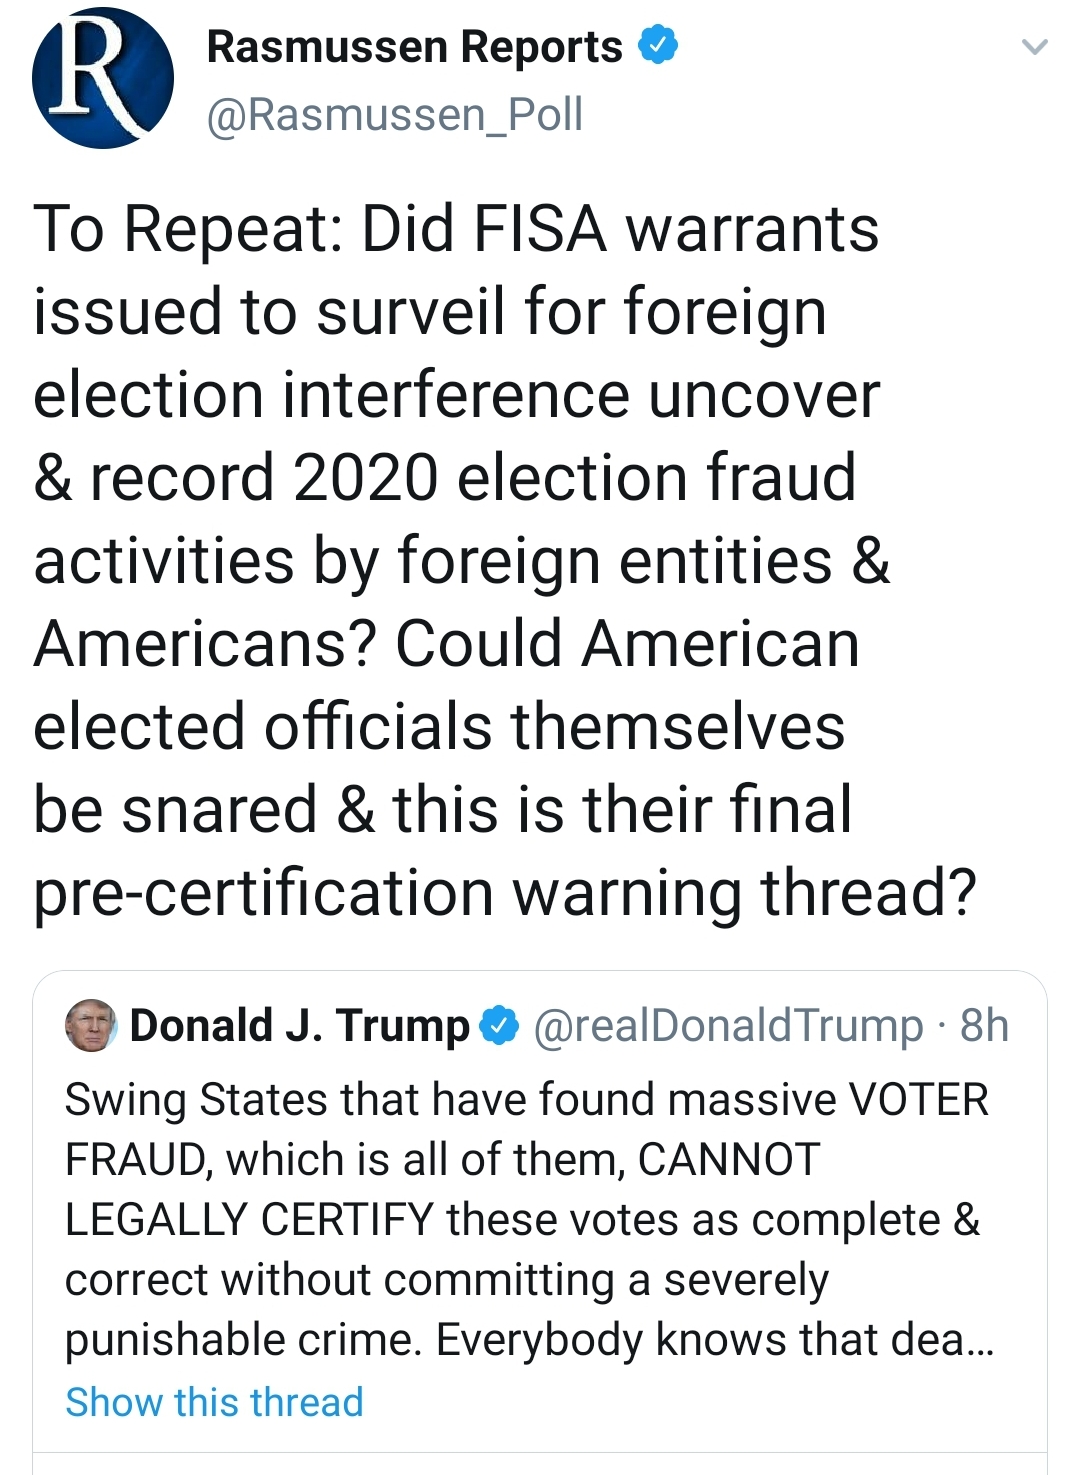Tap the "FISA warrants" phrase in the tweet
Screen dimensions: 1080x1475
677,228
